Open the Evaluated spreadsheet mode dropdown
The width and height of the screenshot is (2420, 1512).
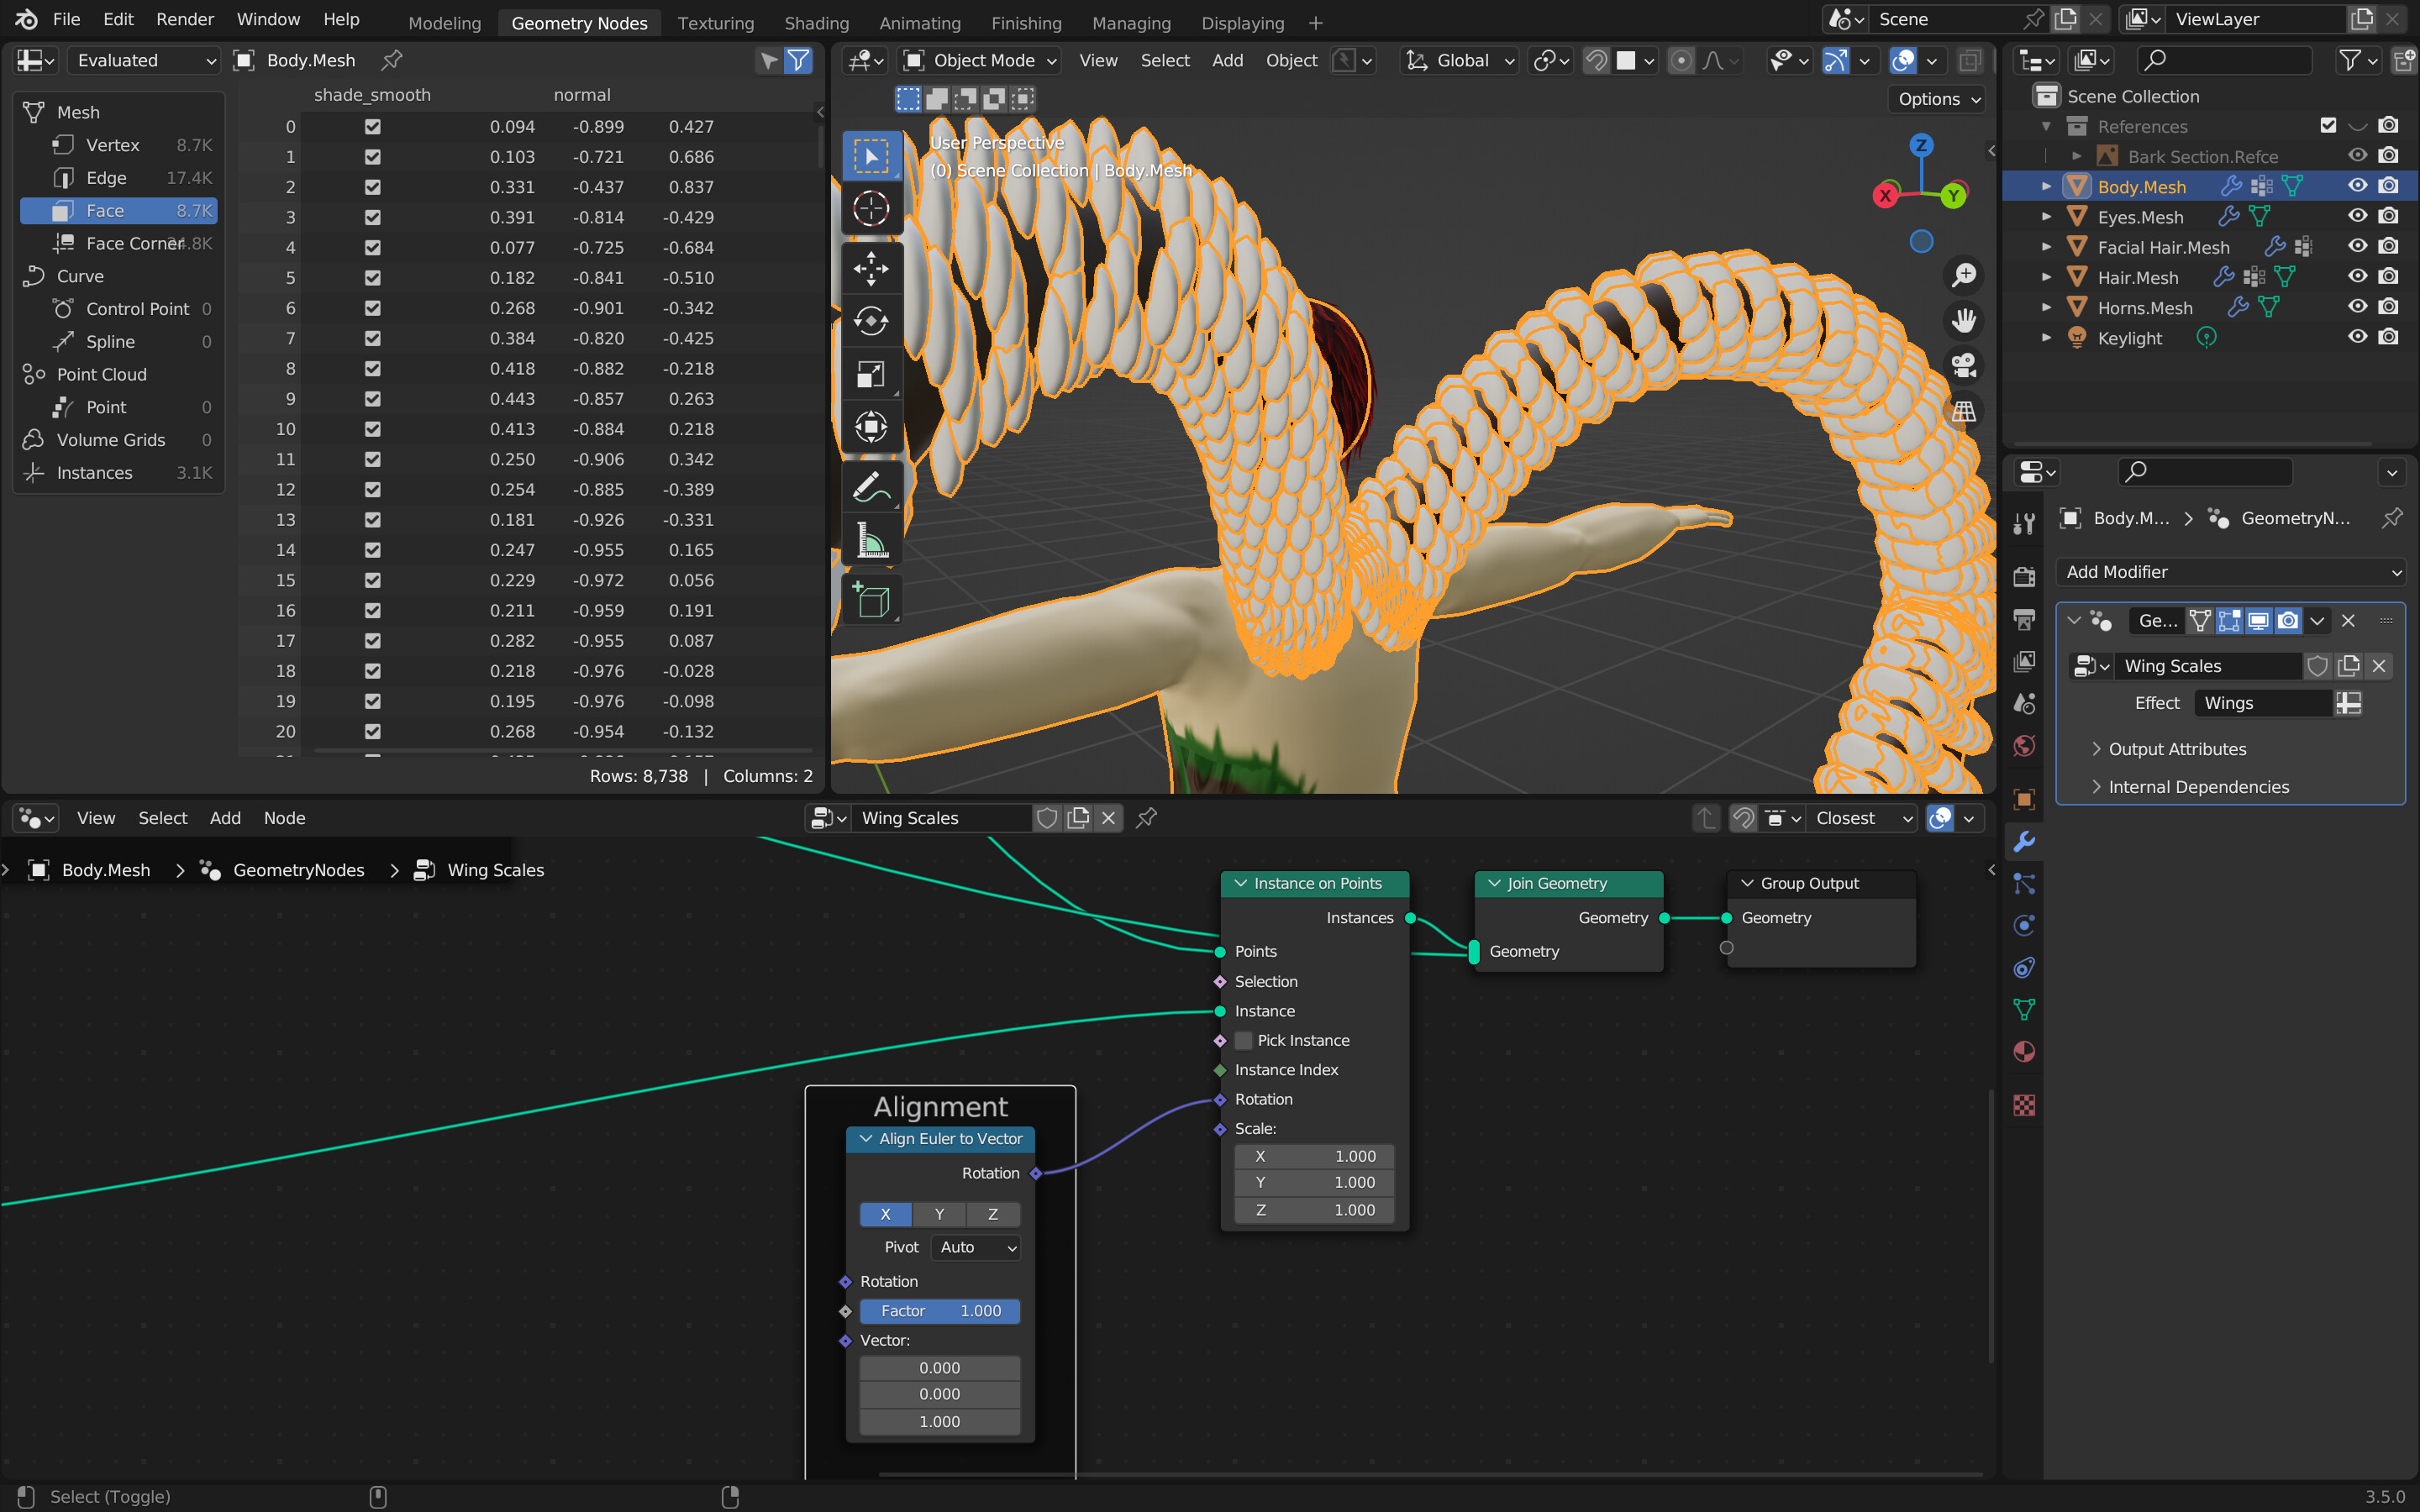click(x=144, y=60)
